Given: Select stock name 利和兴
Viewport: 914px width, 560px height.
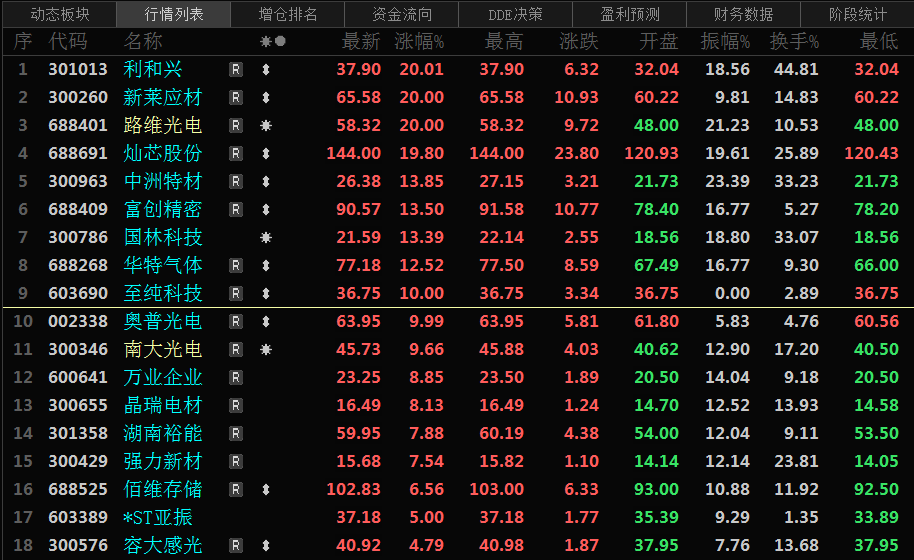Looking at the screenshot, I should pos(153,69).
